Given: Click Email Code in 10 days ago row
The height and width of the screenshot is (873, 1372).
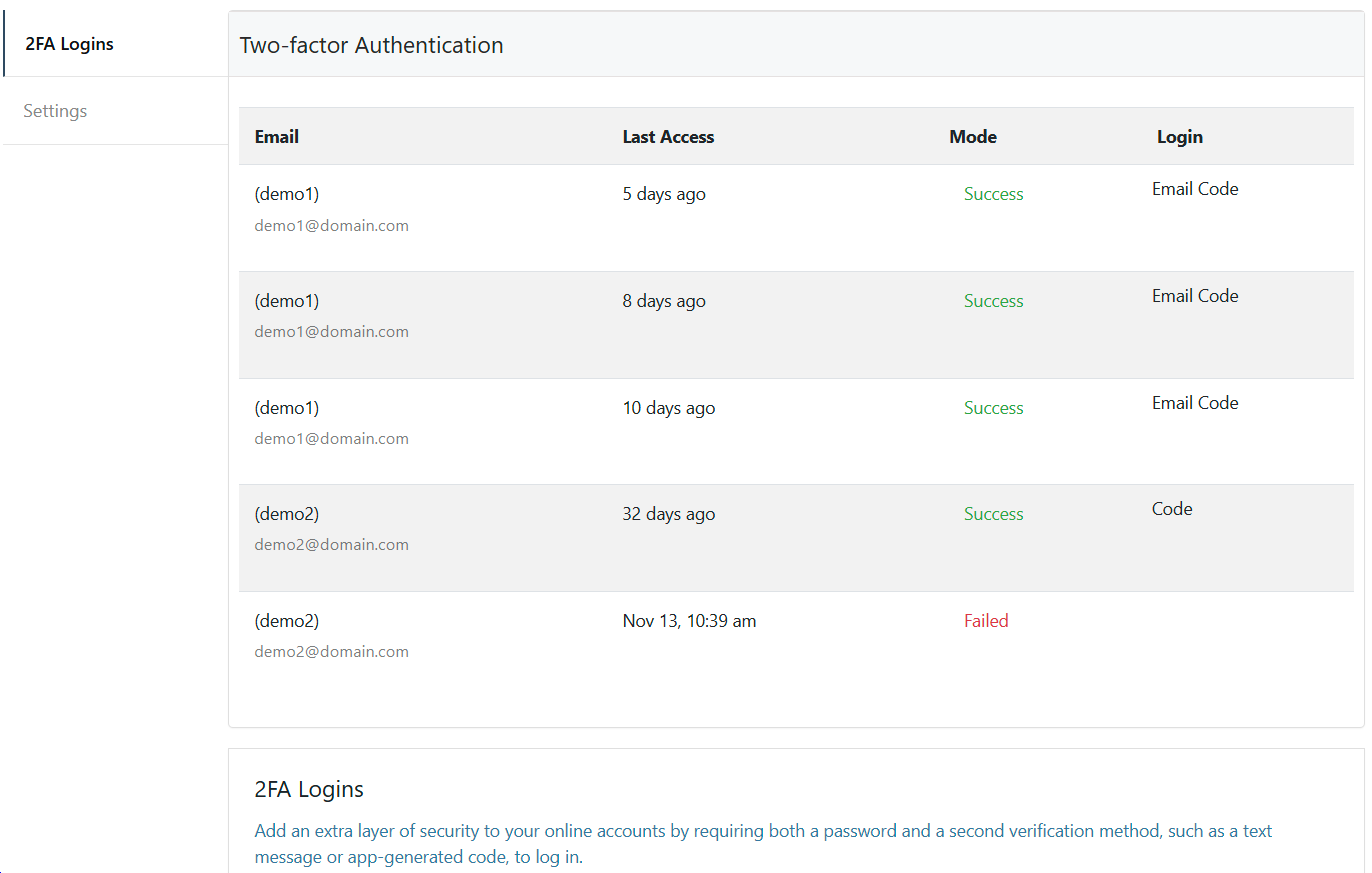Looking at the screenshot, I should click(1195, 403).
